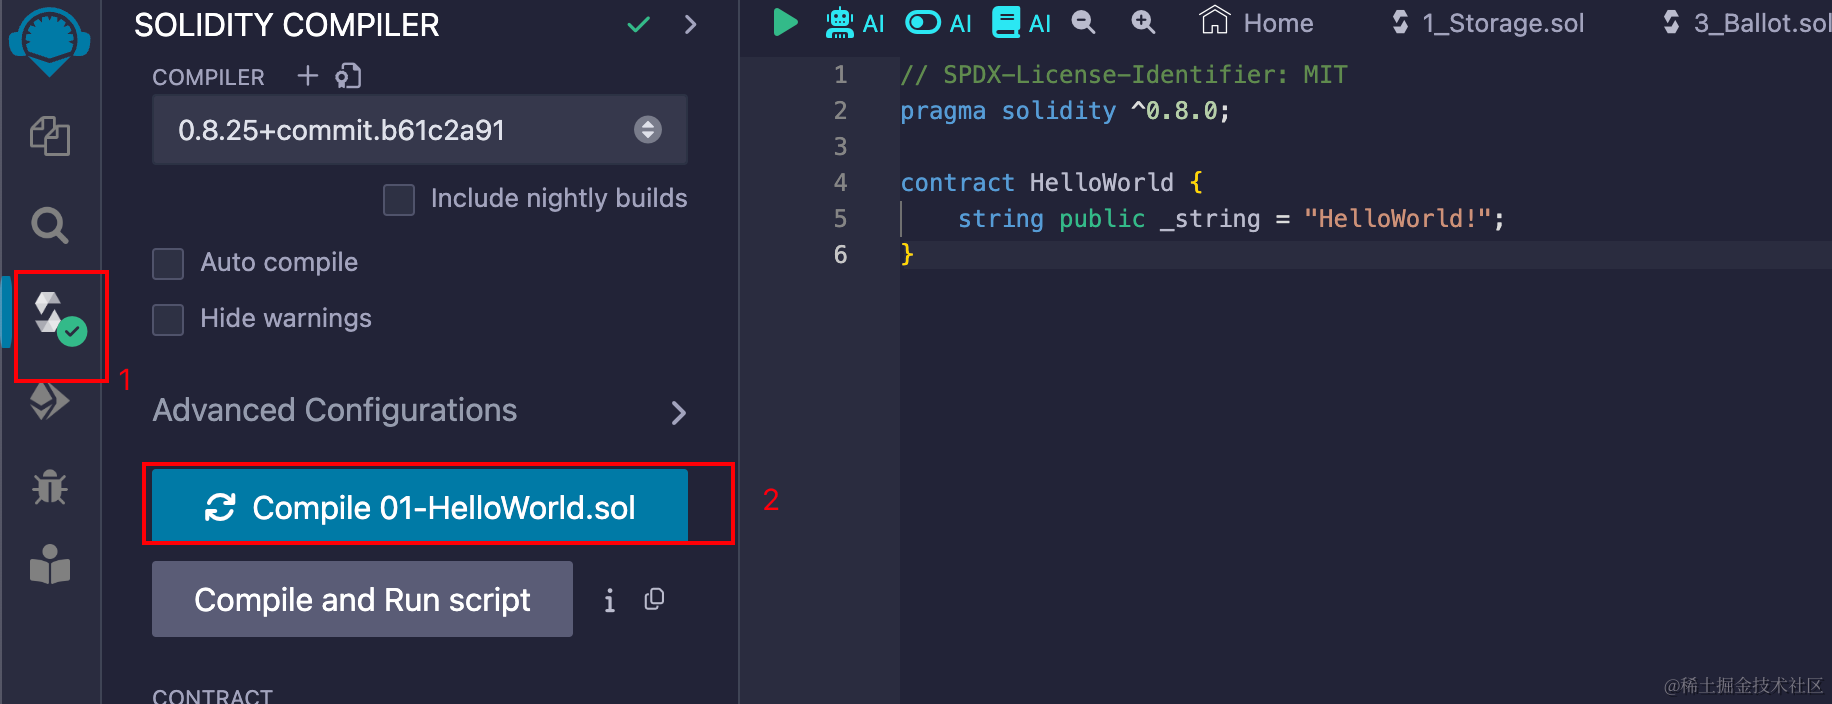Open the compiler version dropdown 0.8.25+commit.b61c2a91
Image resolution: width=1832 pixels, height=704 pixels.
[420, 130]
